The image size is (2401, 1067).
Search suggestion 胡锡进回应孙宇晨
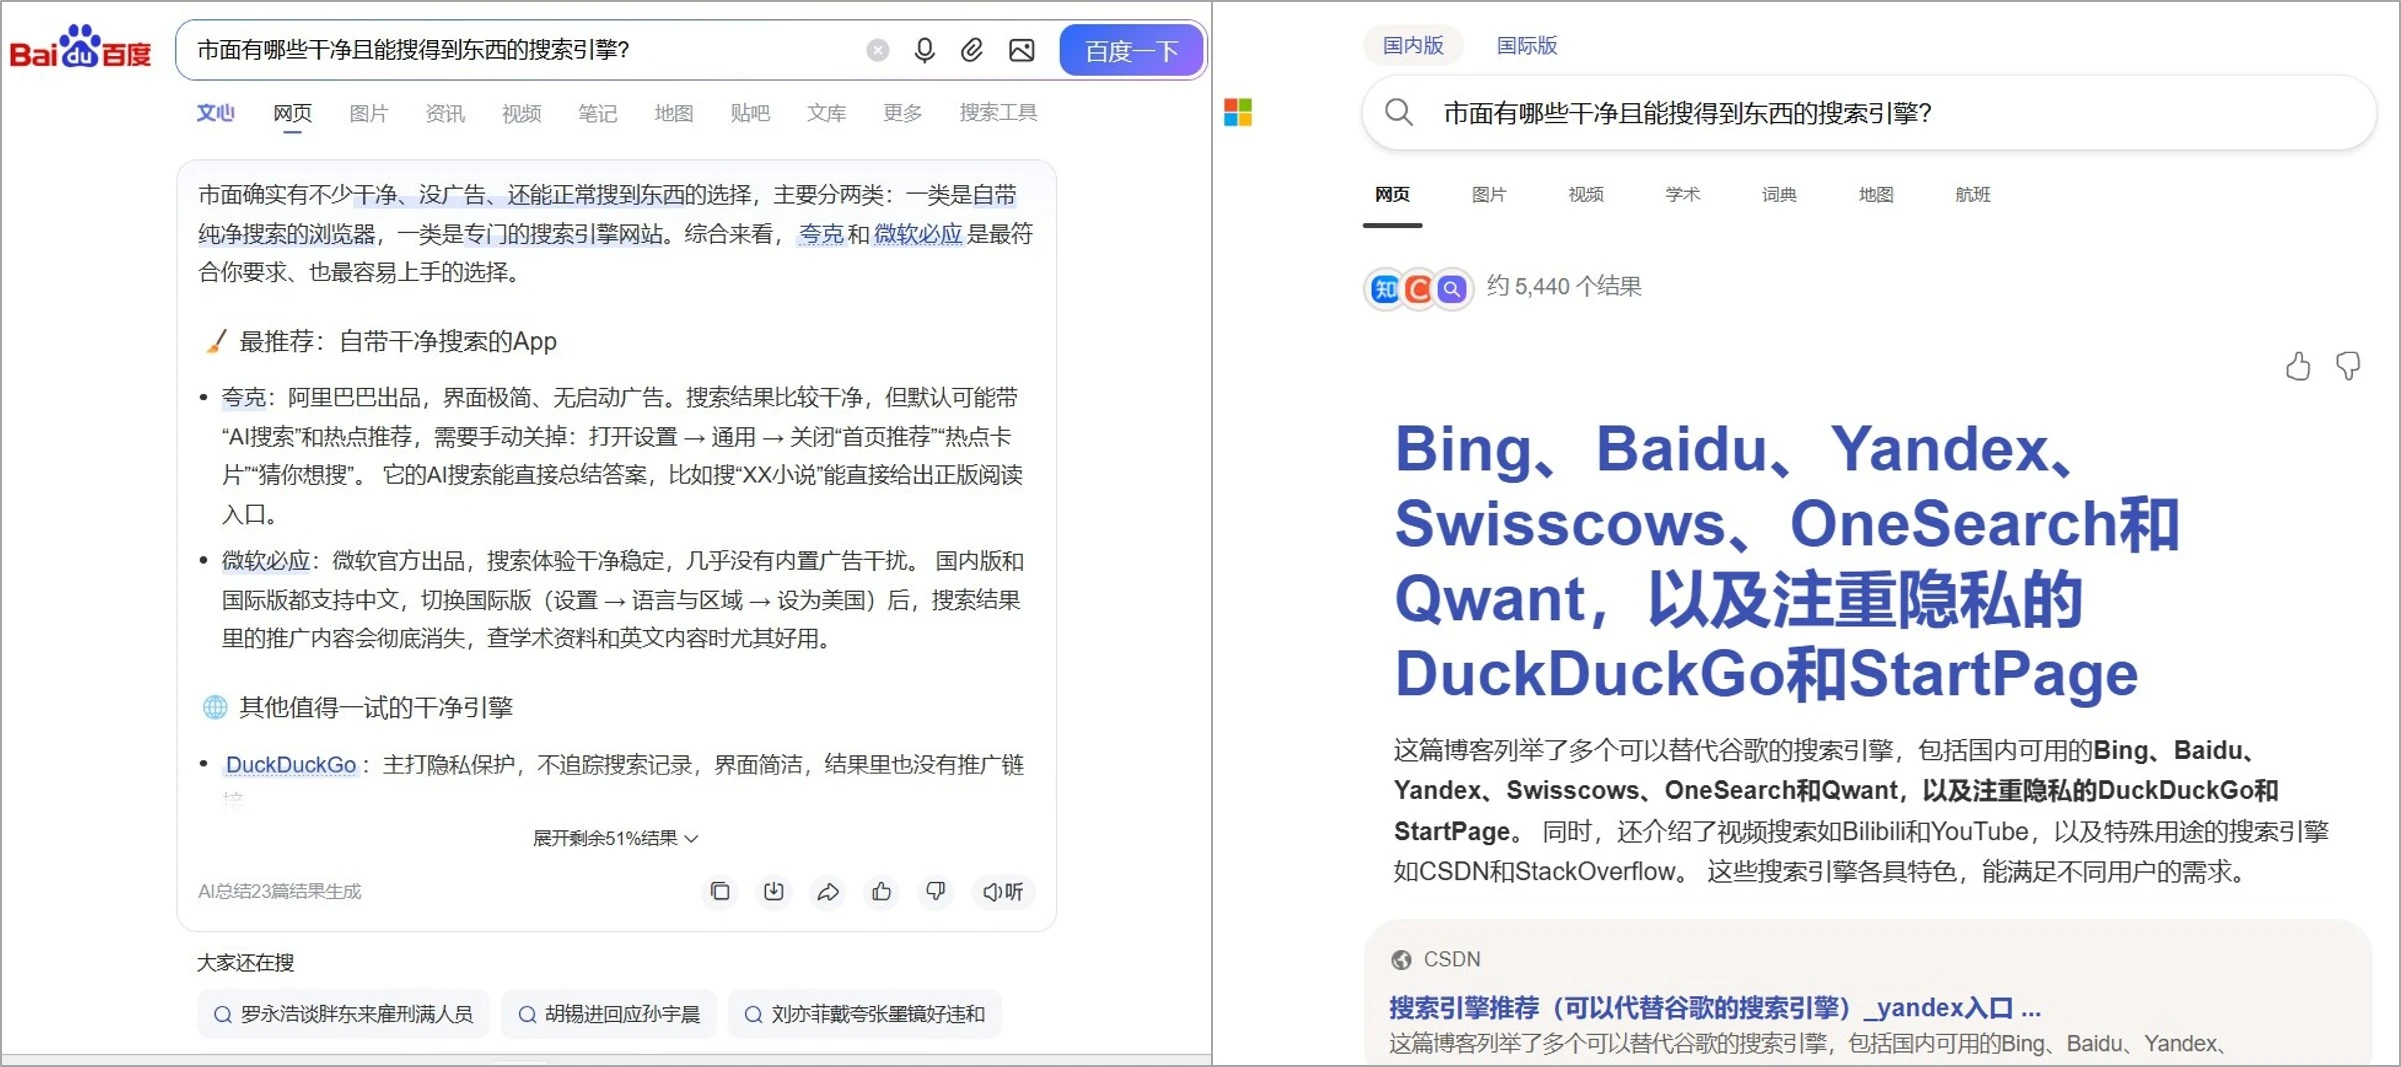[x=608, y=1014]
